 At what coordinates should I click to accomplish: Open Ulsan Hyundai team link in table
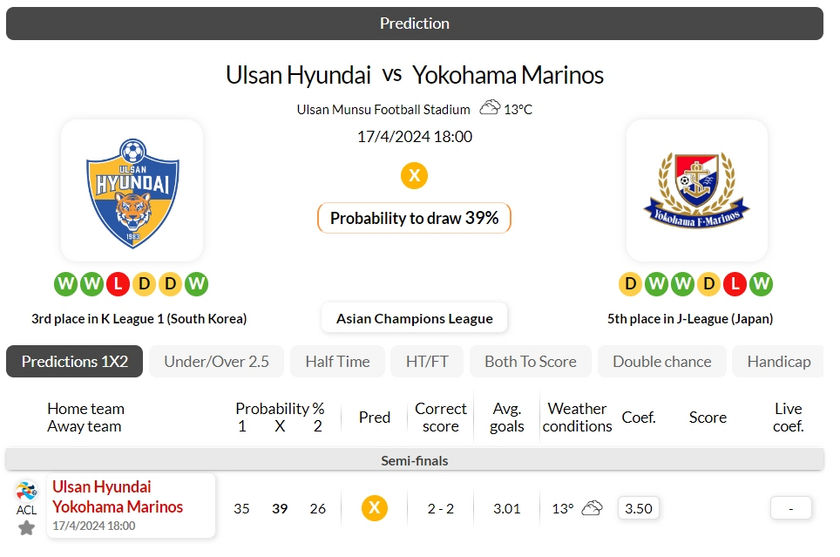[x=102, y=486]
